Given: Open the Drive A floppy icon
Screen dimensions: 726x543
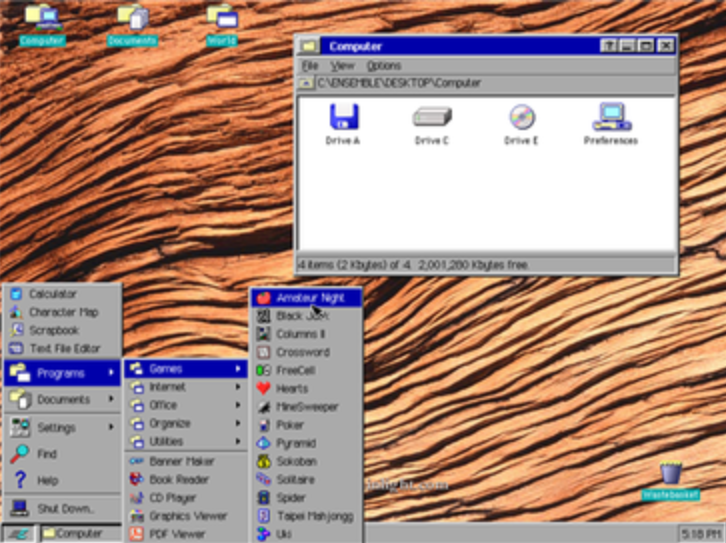Looking at the screenshot, I should point(344,117).
